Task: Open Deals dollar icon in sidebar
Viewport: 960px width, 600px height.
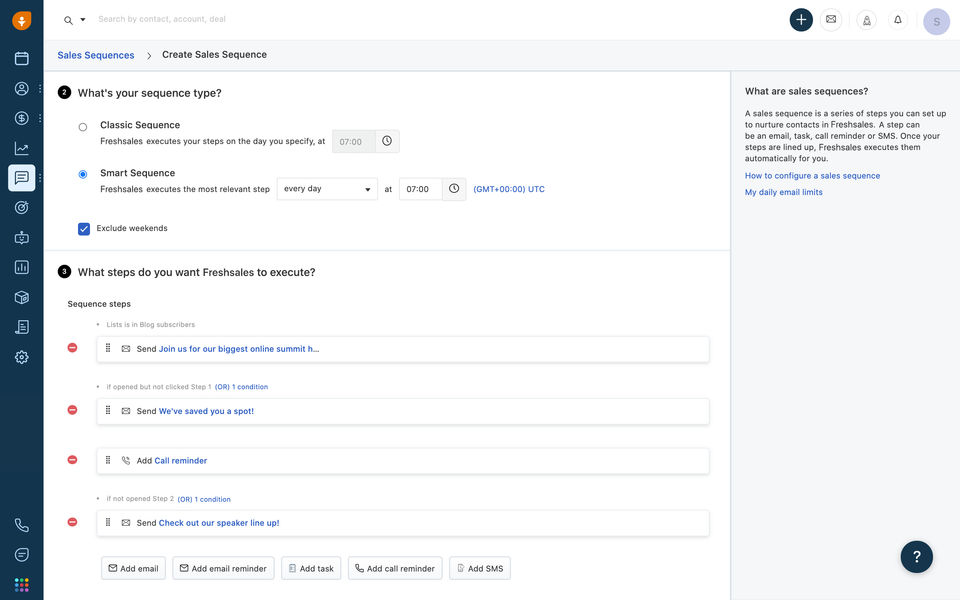Action: coord(22,118)
